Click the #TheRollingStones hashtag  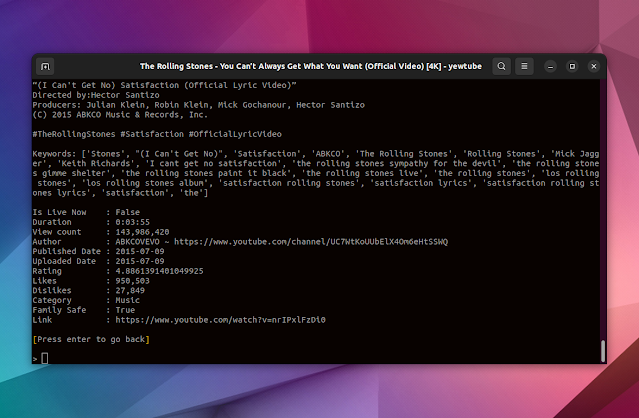pyautogui.click(x=74, y=134)
